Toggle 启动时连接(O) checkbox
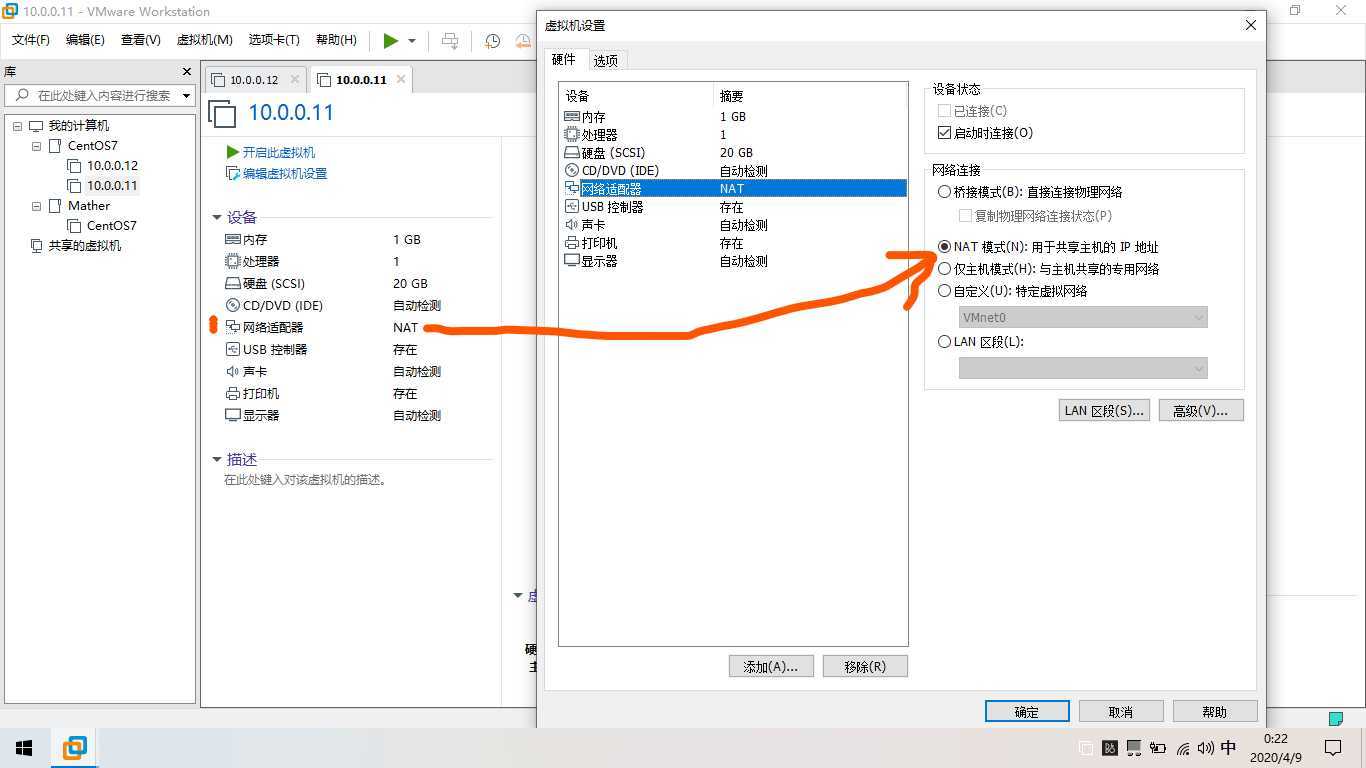 pyautogui.click(x=944, y=133)
